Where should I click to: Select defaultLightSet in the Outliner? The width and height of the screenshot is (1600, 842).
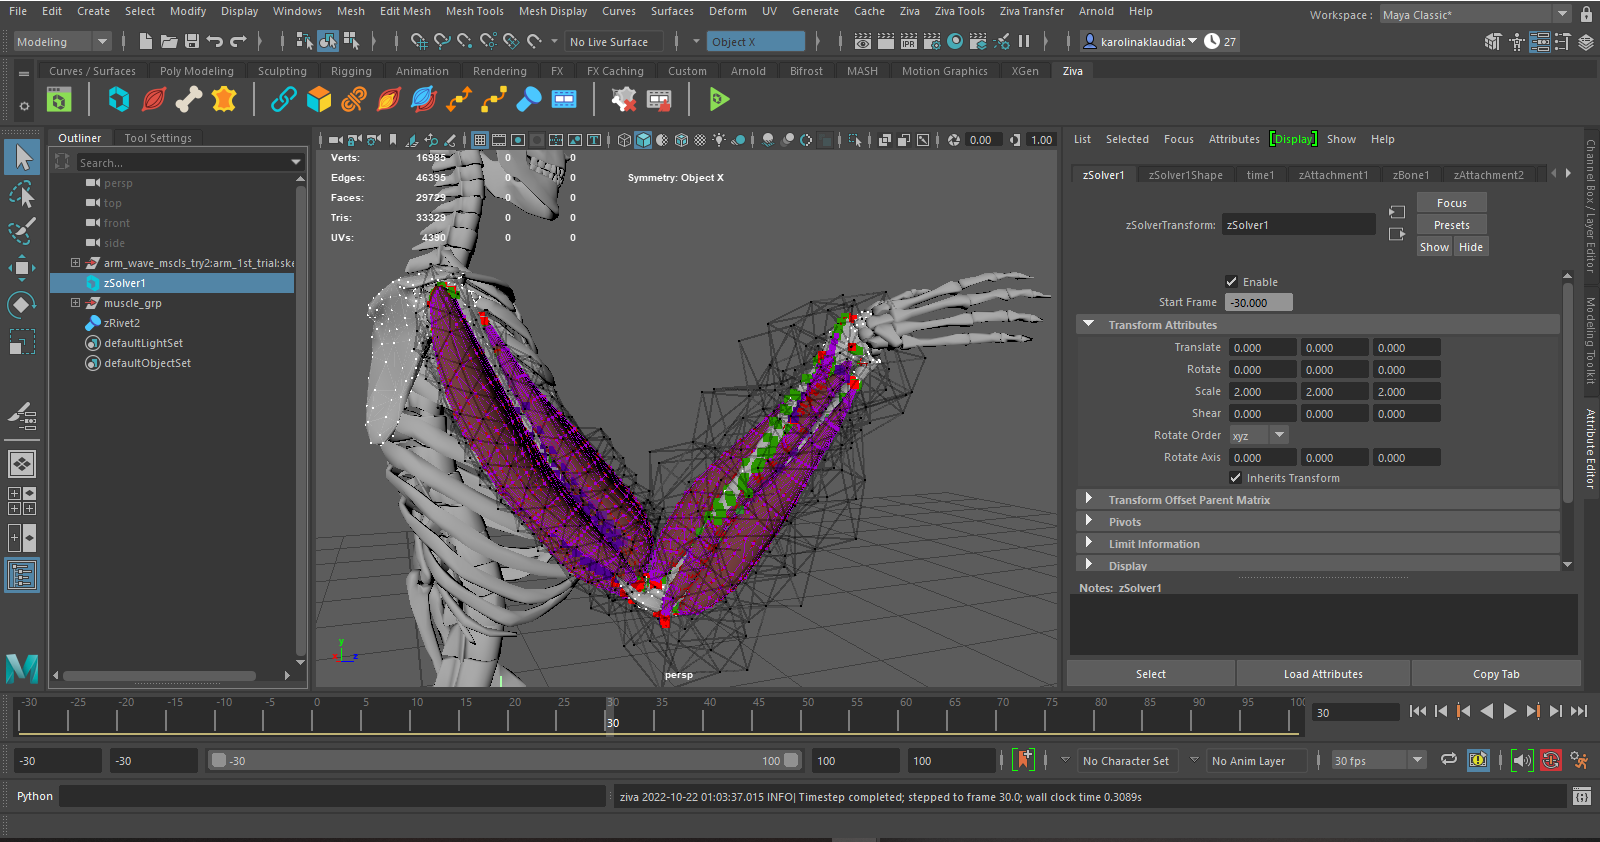pos(143,343)
